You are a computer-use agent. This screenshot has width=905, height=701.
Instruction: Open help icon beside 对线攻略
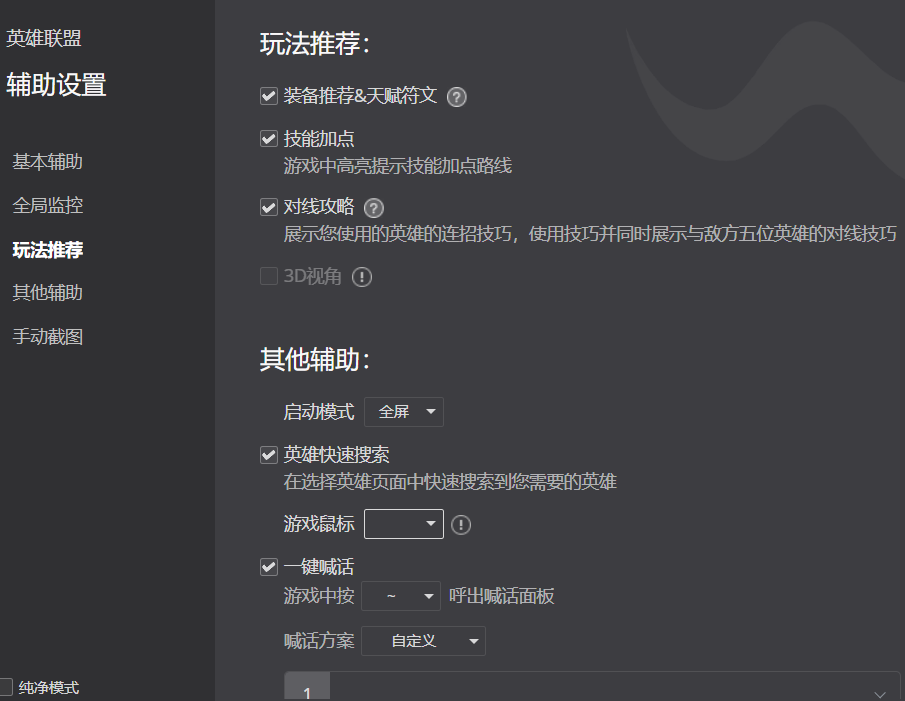(x=374, y=208)
